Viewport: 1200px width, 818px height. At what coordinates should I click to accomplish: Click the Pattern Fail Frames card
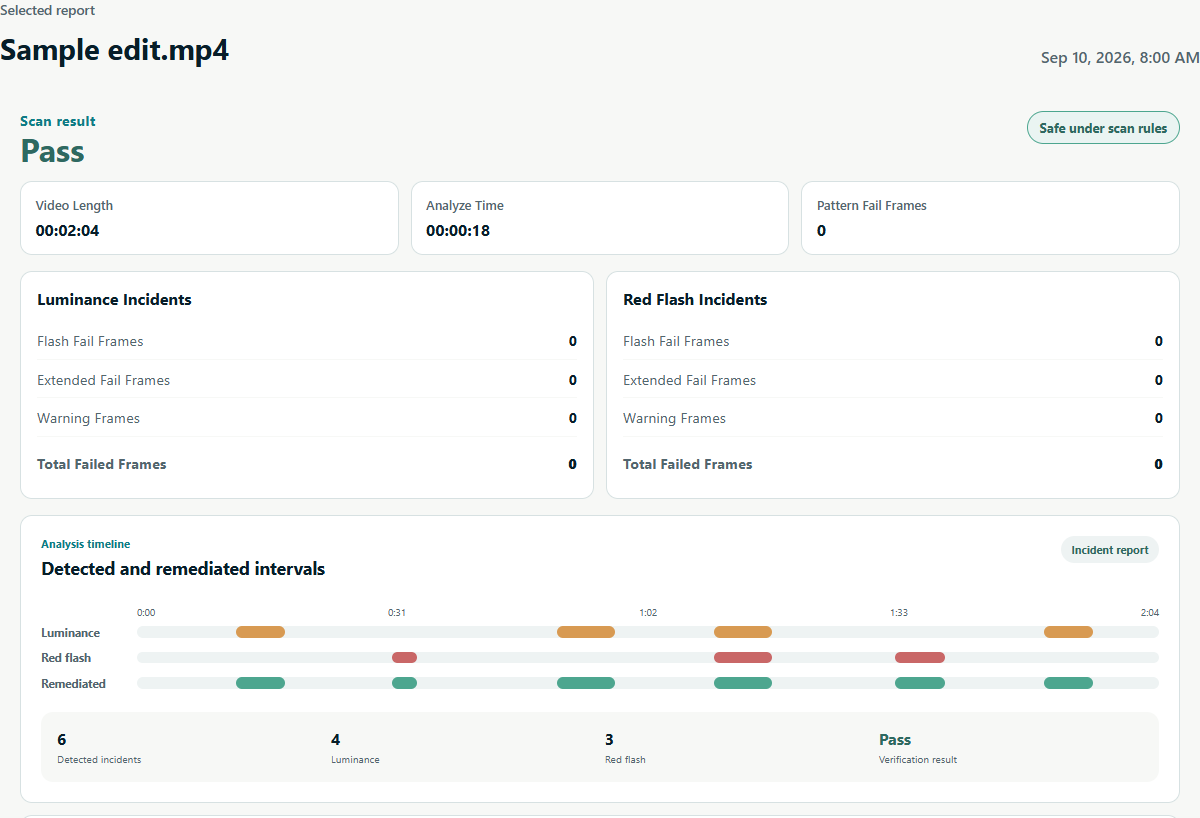[990, 218]
